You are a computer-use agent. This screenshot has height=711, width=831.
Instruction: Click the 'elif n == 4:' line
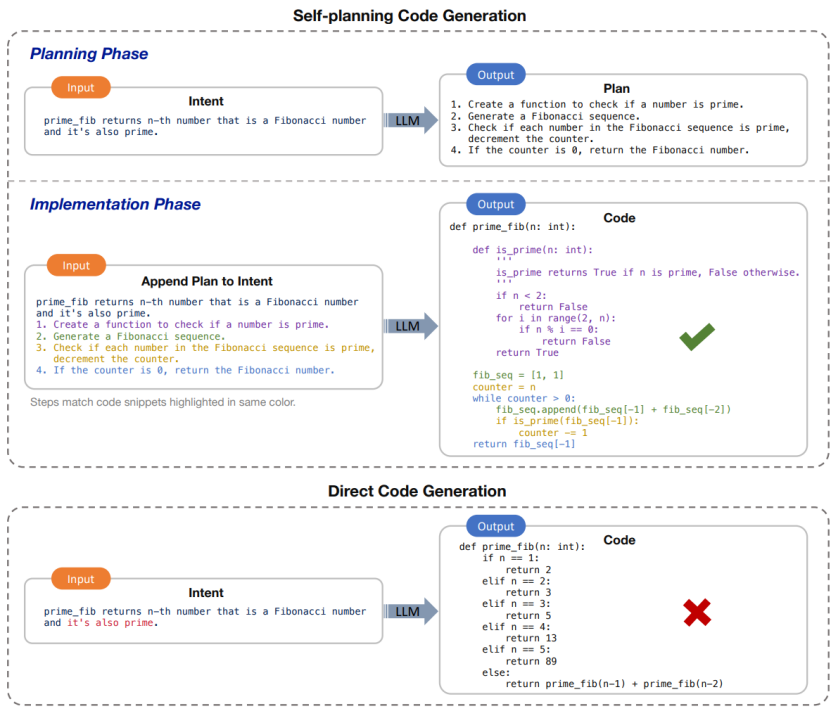[x=516, y=627]
